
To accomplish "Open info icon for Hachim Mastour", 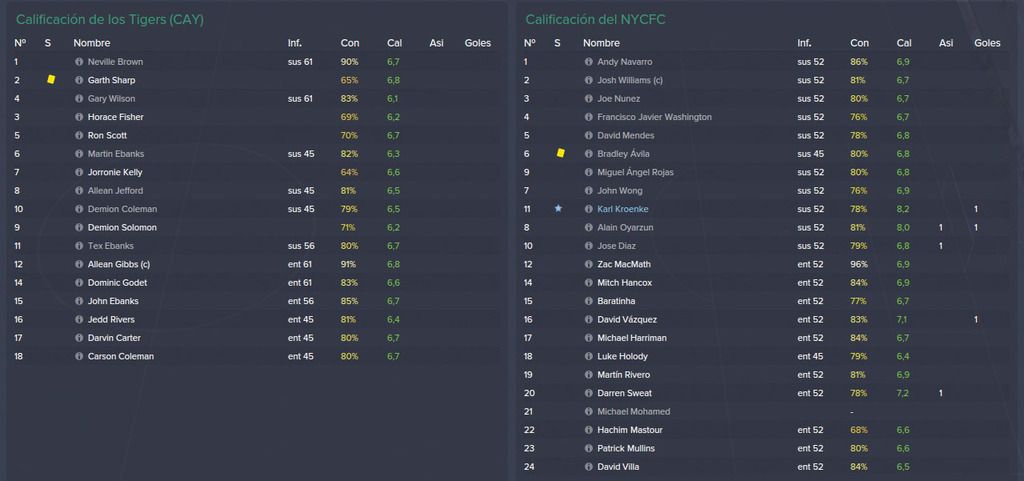I will point(588,430).
